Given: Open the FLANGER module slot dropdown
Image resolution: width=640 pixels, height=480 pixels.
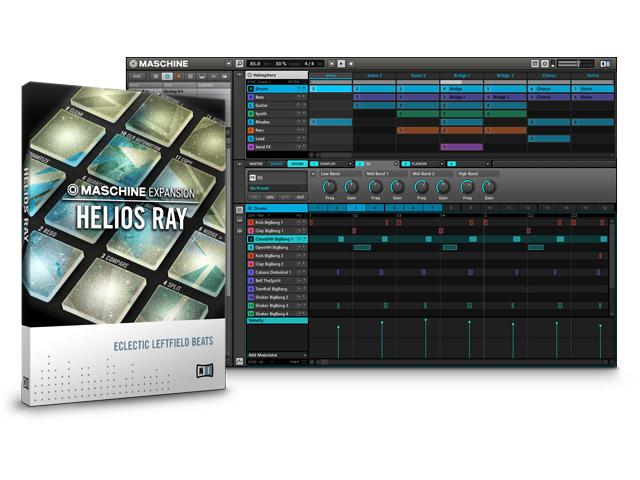Looking at the screenshot, I should coord(442,164).
